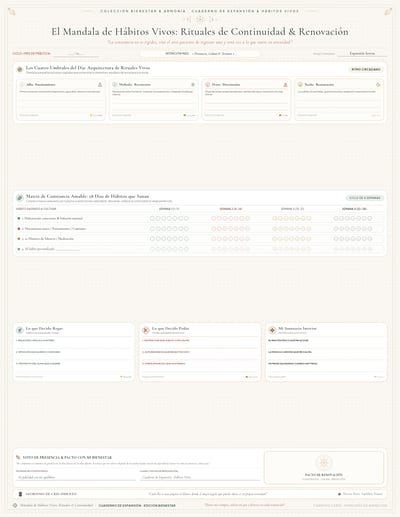Click the figure icon on the Alba card's right
400x517 pixels.
pyautogui.click(x=100, y=85)
